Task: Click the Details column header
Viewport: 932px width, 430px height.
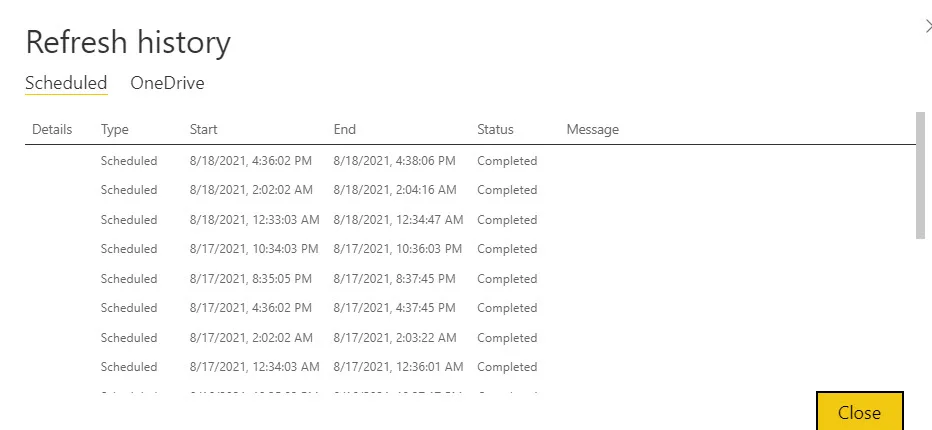Action: (52, 129)
